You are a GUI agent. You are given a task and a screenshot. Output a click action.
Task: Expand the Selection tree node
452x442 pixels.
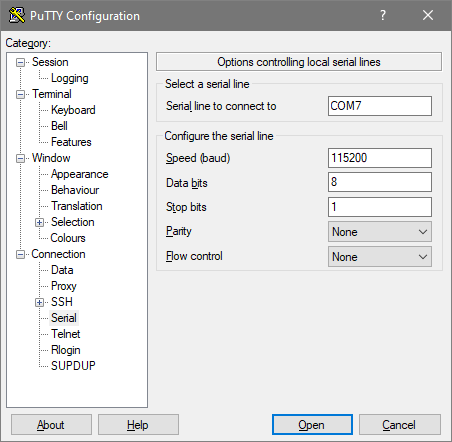pos(40,222)
